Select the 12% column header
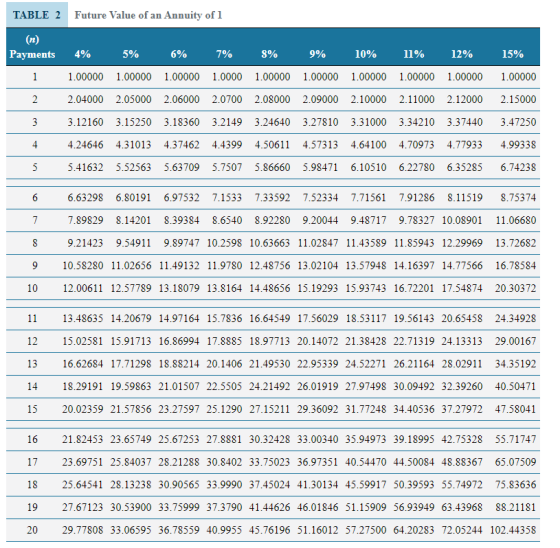Image resolution: width=560 pixels, height=548 pixels. pos(462,54)
